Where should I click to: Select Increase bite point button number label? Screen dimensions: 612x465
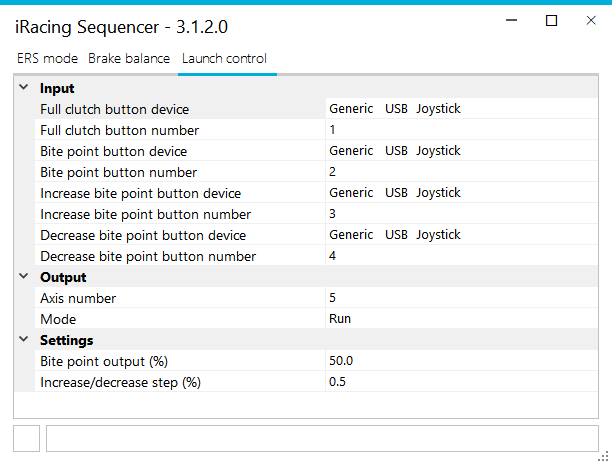146,215
